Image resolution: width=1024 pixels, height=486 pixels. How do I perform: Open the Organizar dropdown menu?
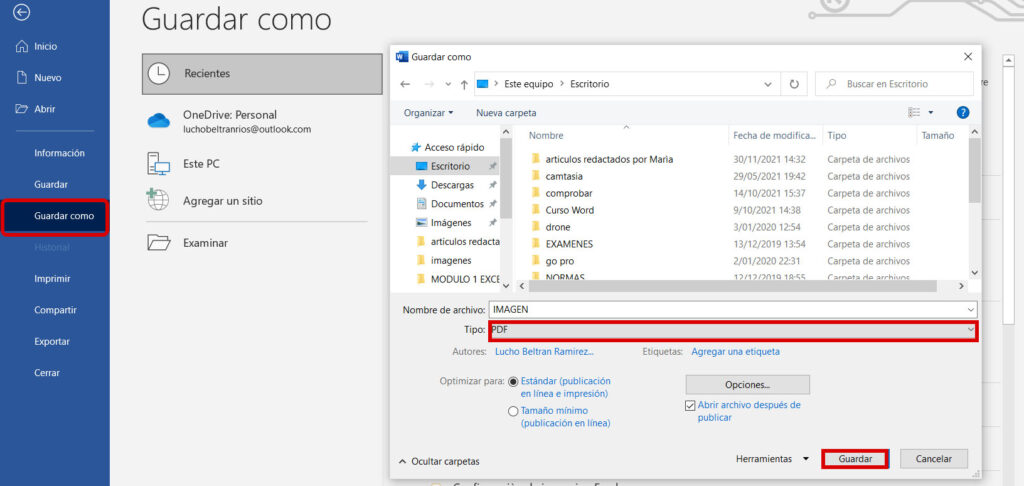[429, 113]
